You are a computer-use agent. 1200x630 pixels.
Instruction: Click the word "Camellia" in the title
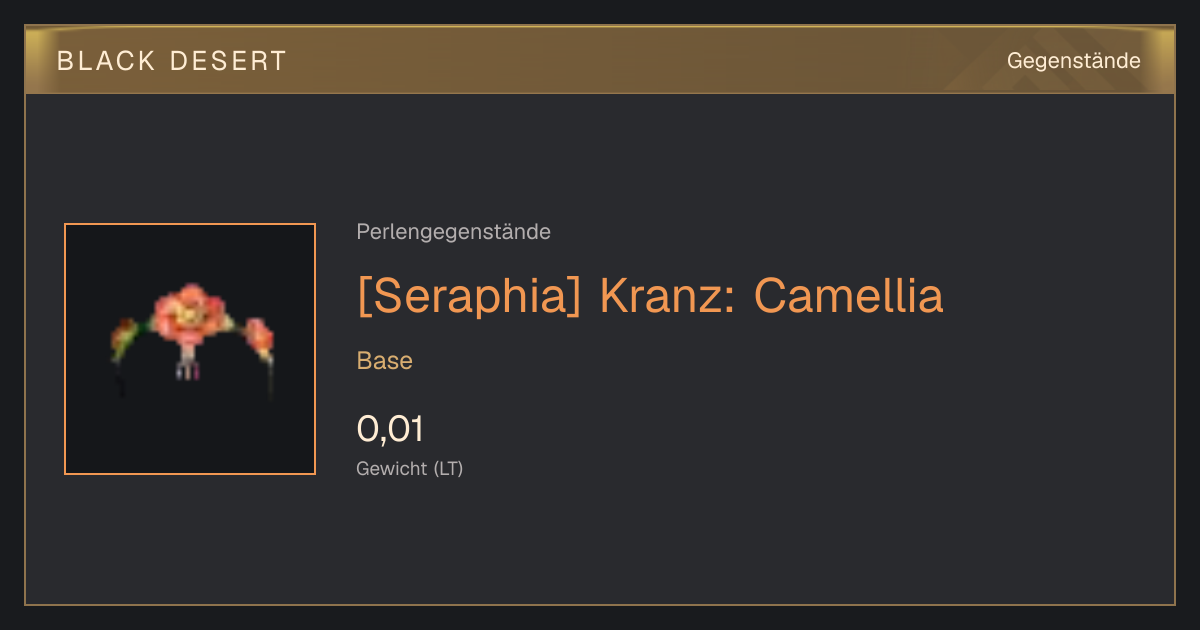tap(848, 295)
